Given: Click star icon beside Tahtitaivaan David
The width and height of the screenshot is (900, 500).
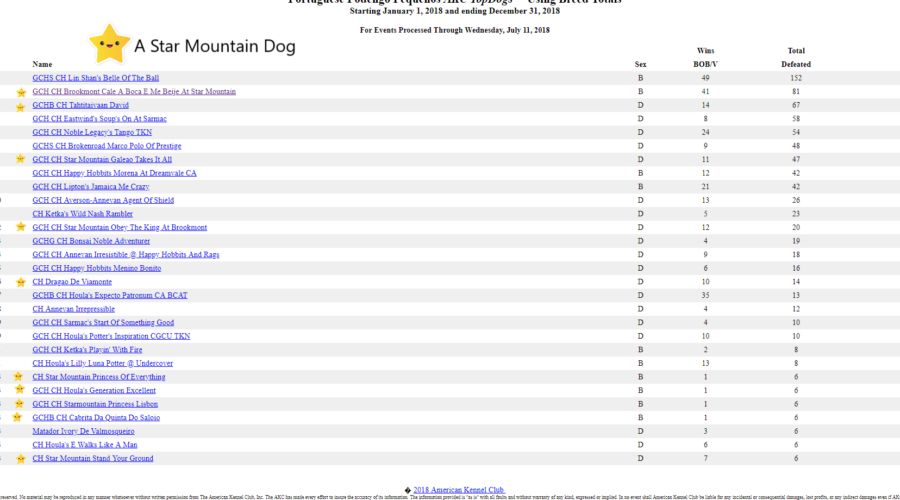Looking at the screenshot, I should tap(21, 107).
